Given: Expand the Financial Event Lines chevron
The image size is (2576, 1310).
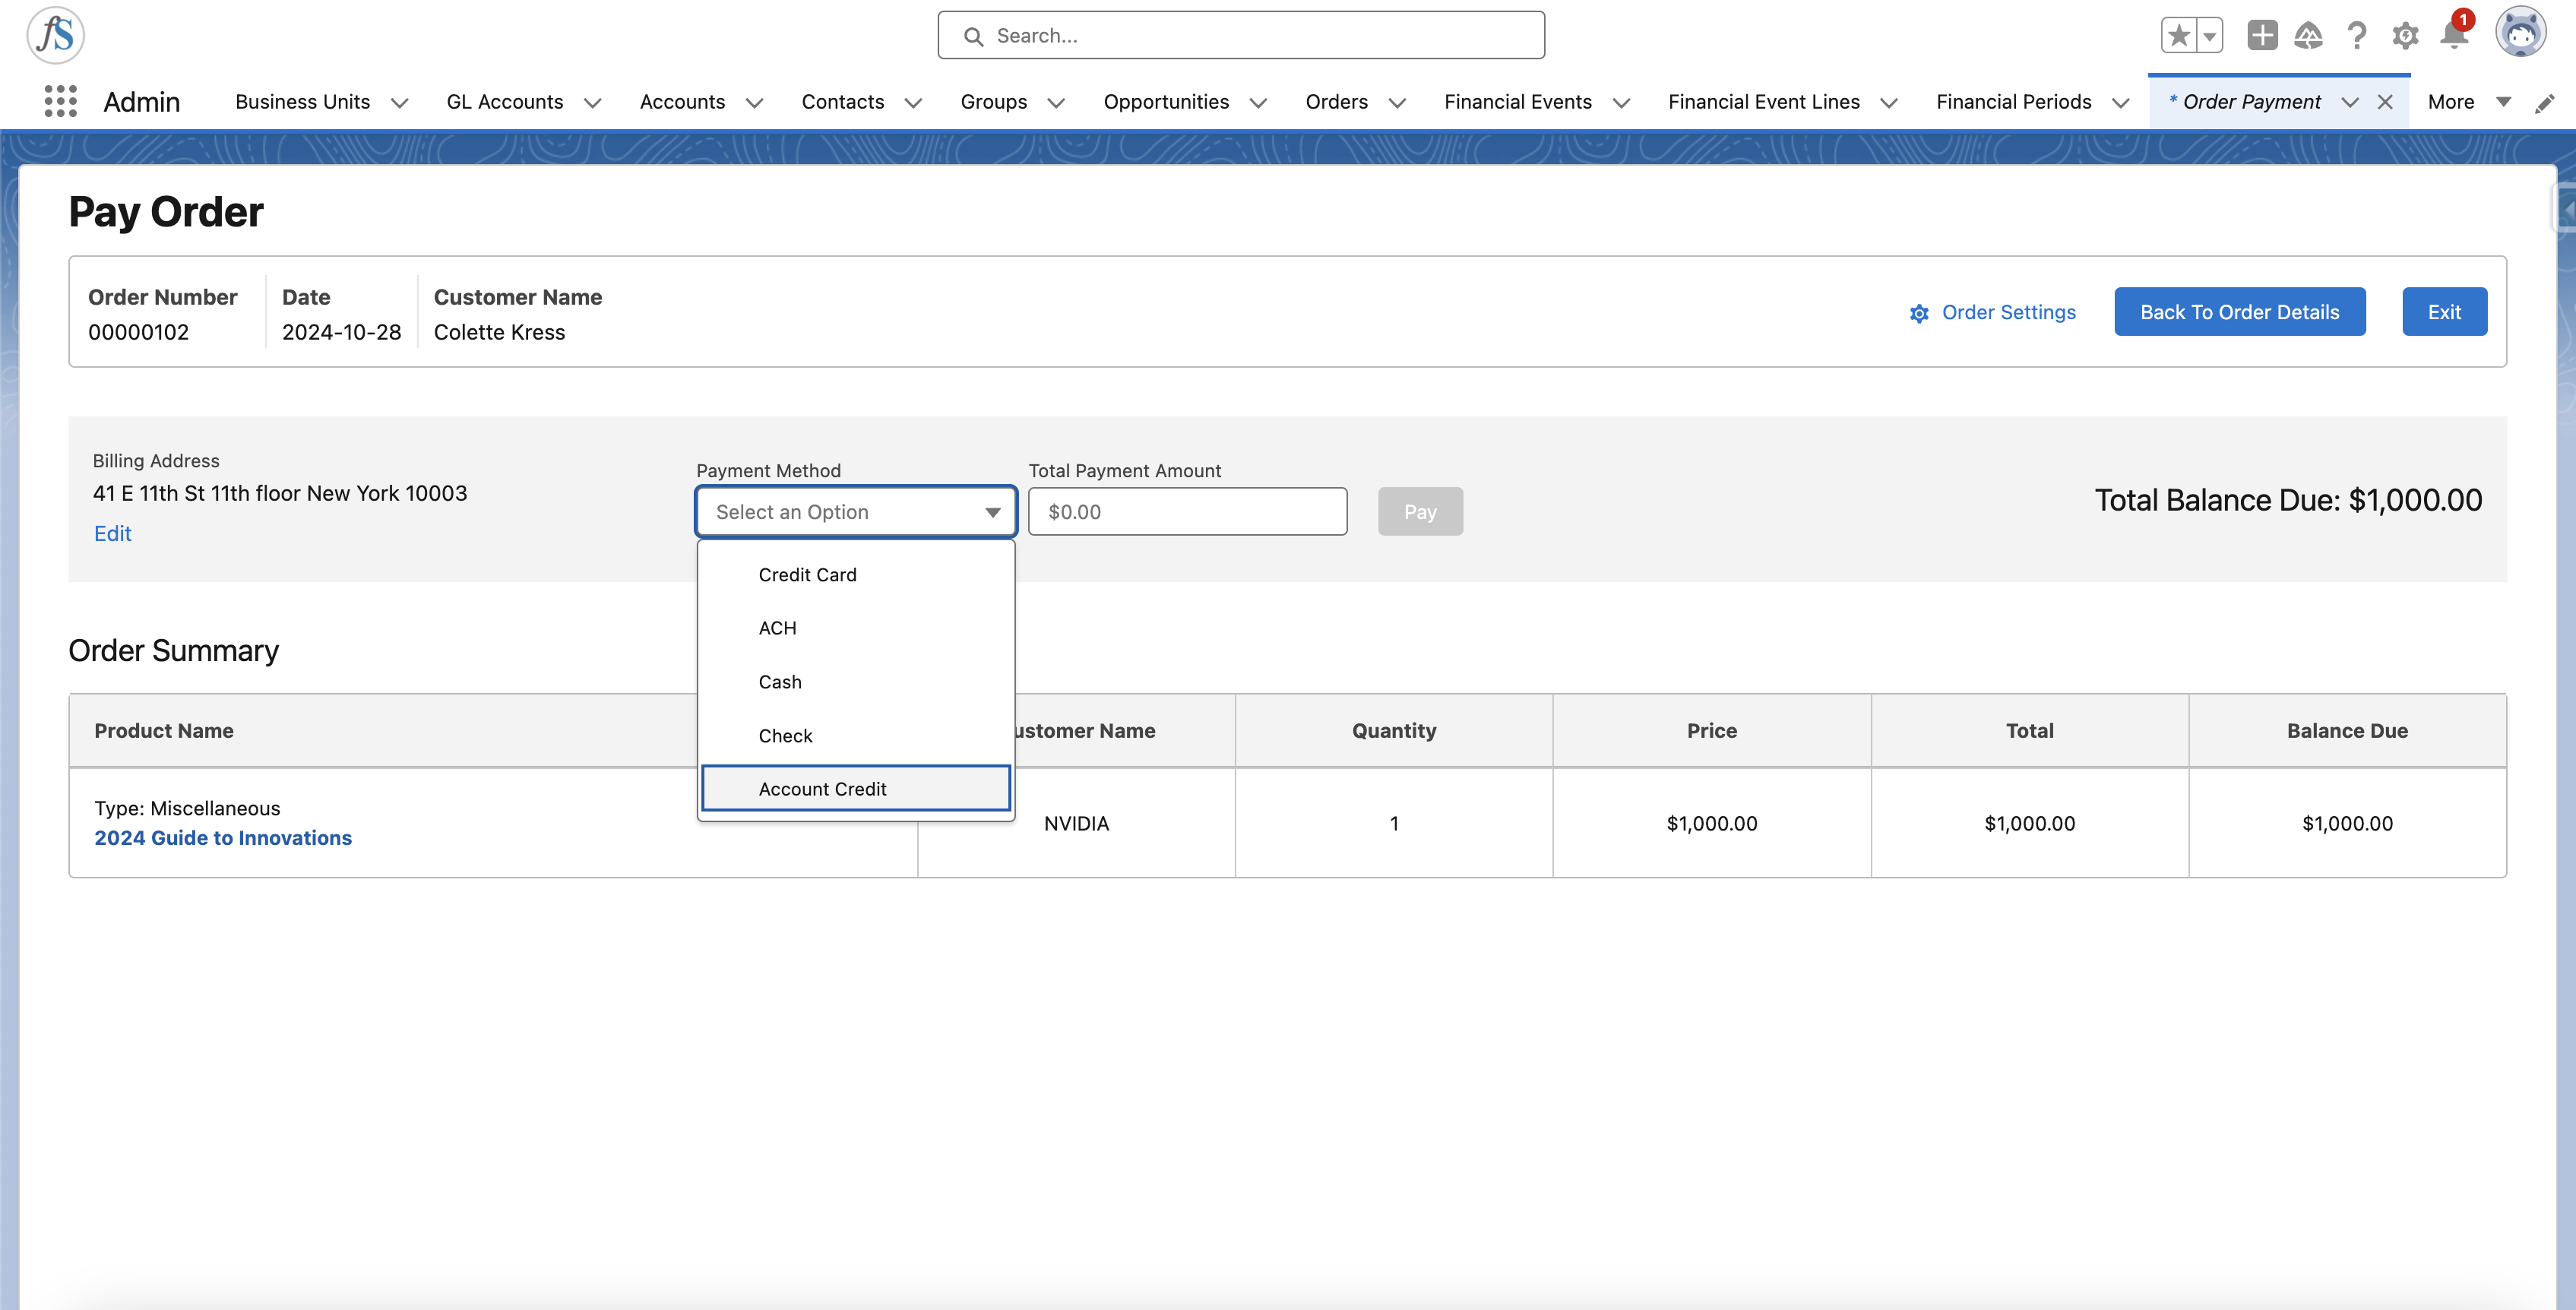Looking at the screenshot, I should click(1889, 103).
